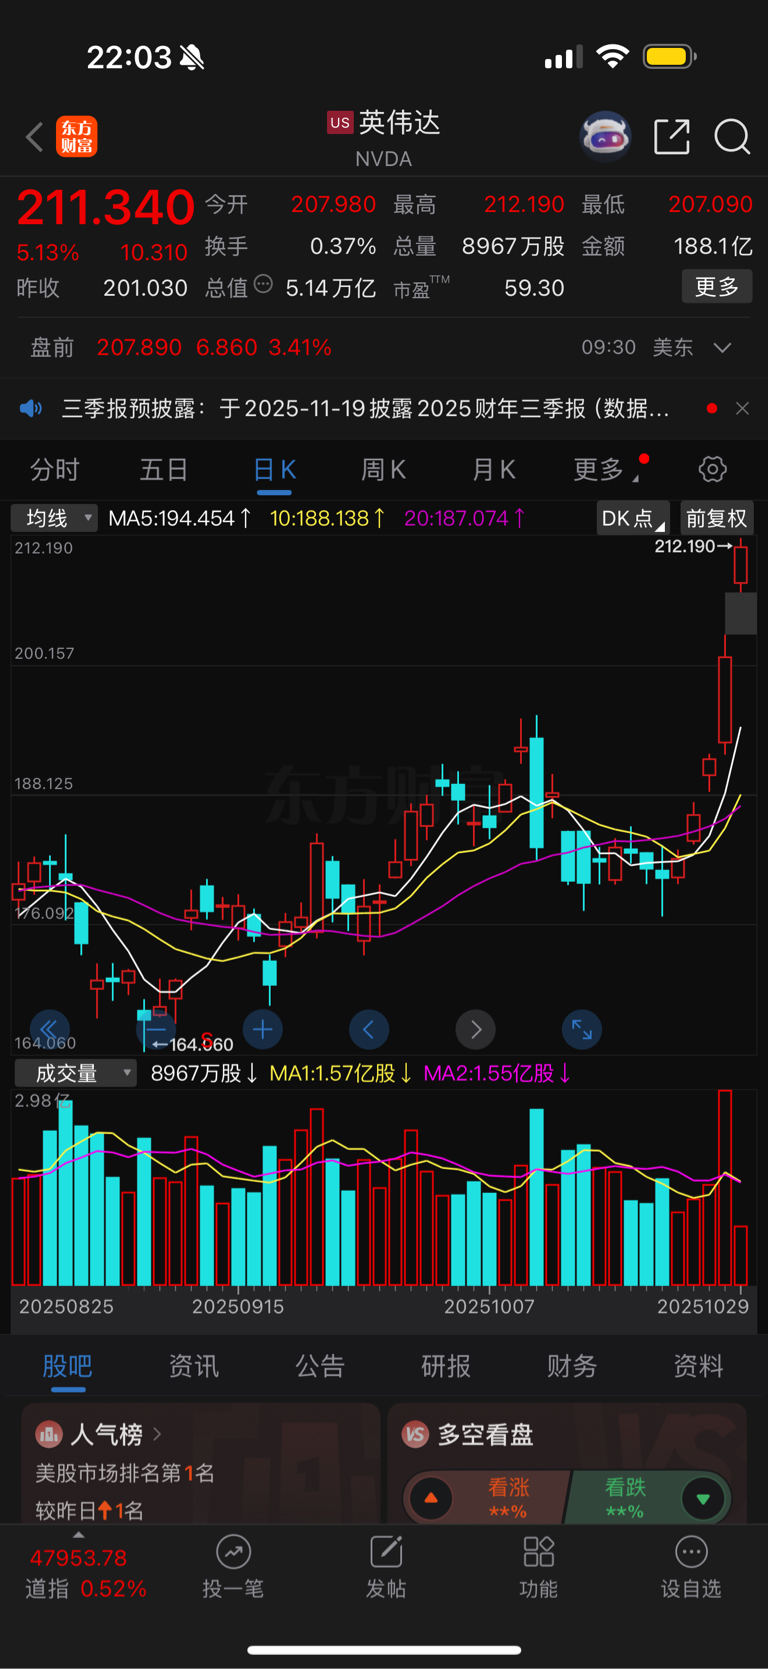
Task: Switch to 周K chart tab
Action: (x=383, y=469)
